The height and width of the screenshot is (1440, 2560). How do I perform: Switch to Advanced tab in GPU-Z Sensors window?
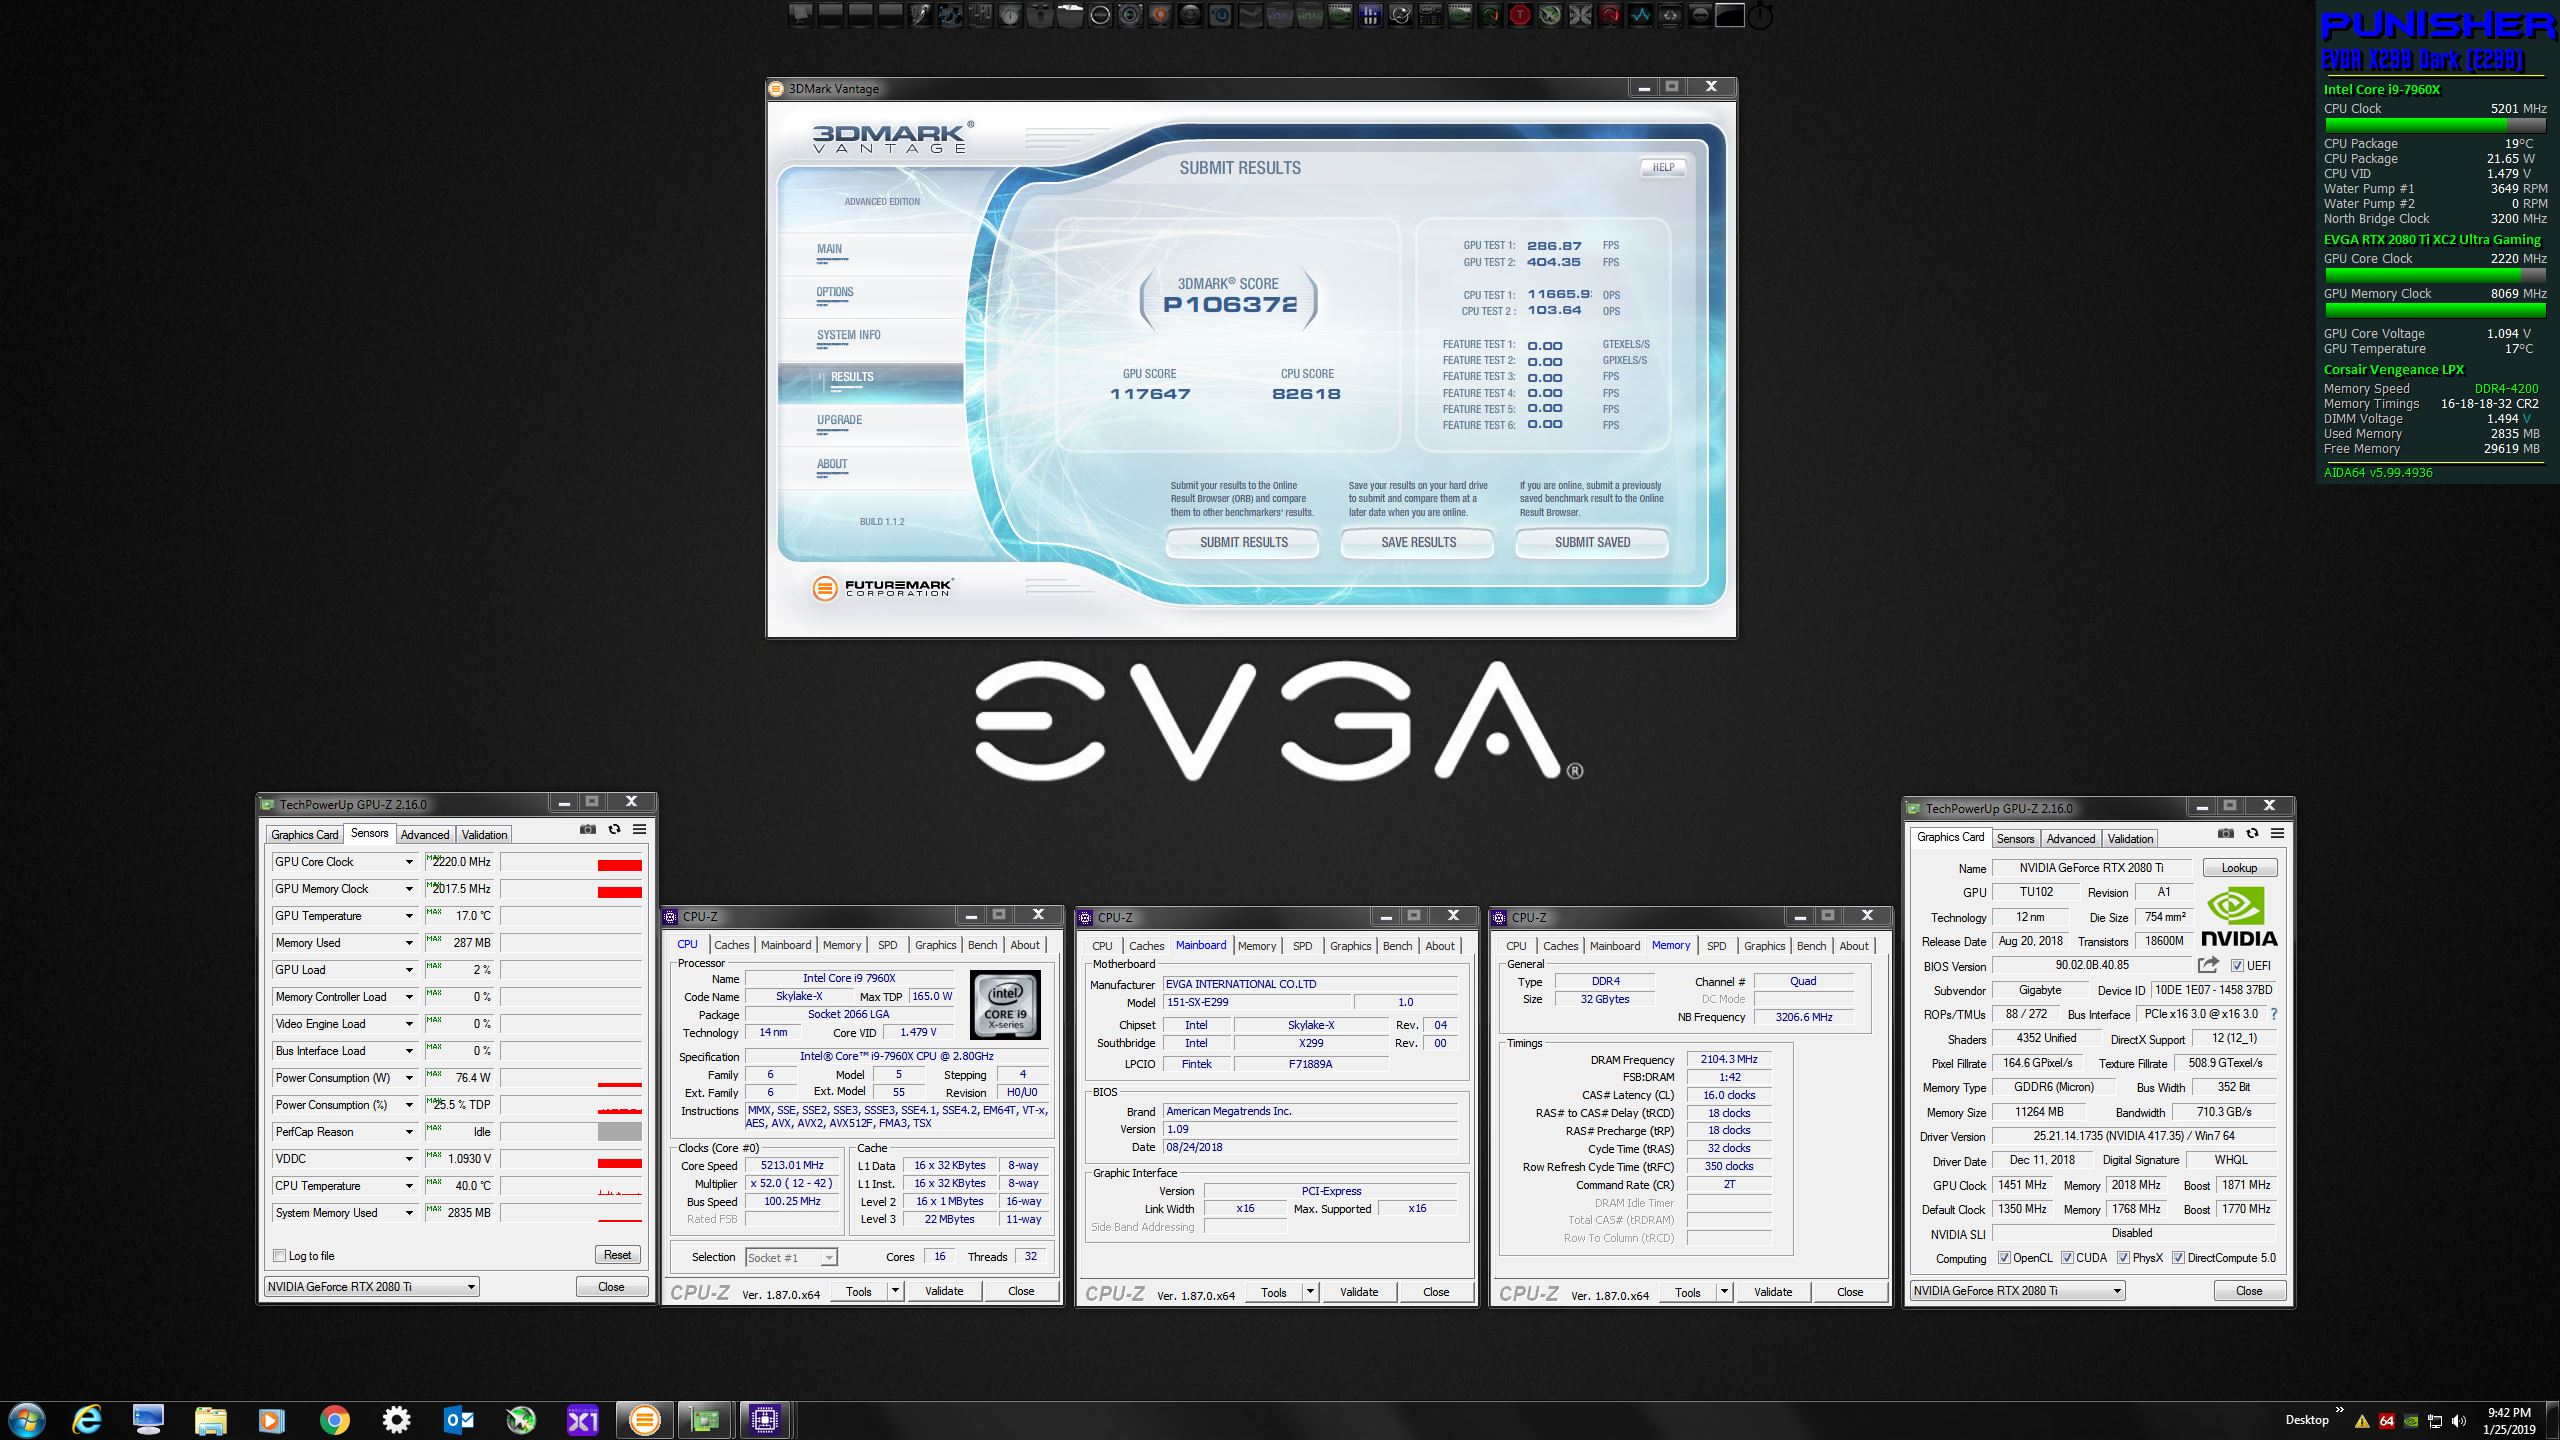(x=425, y=835)
